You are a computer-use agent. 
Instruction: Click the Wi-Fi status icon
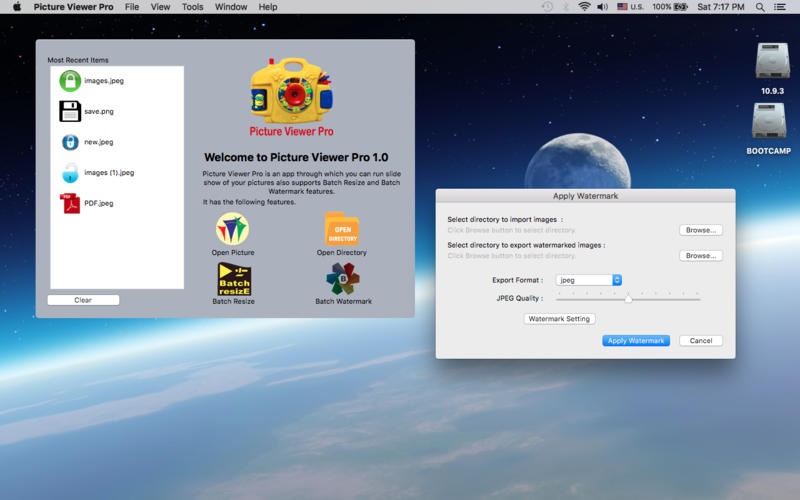click(584, 7)
